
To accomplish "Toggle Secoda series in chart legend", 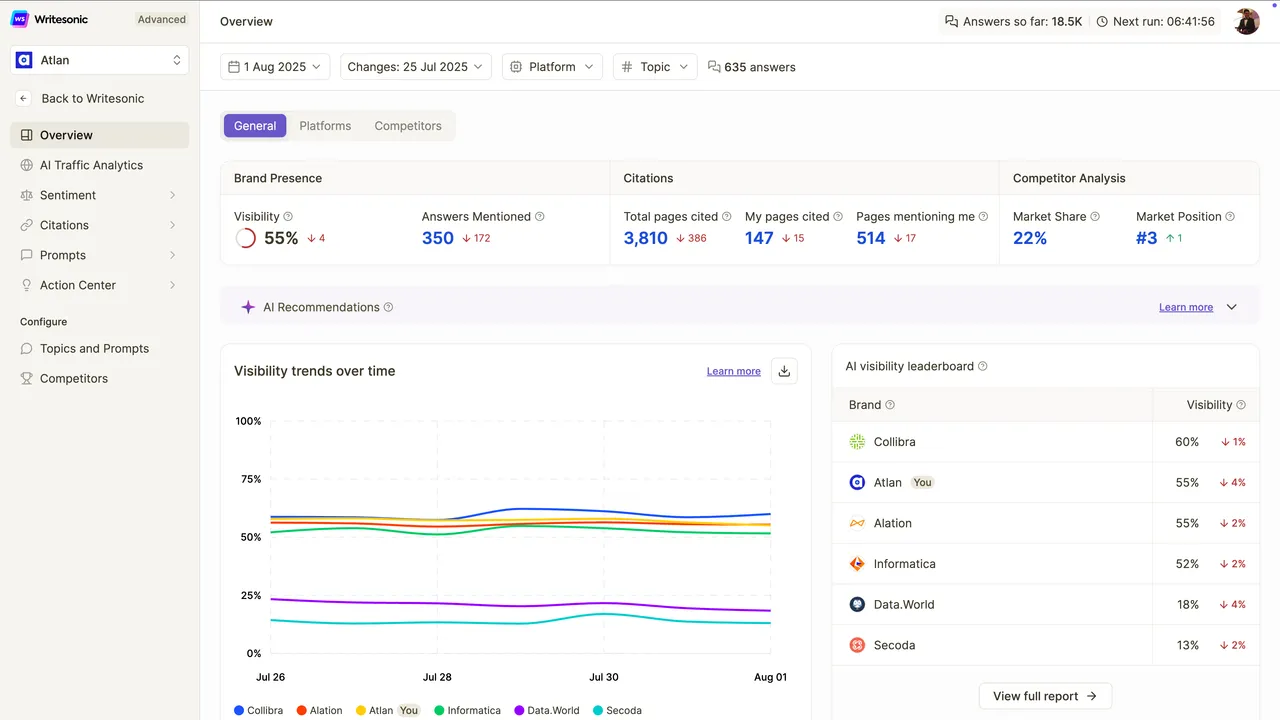I will pos(617,710).
